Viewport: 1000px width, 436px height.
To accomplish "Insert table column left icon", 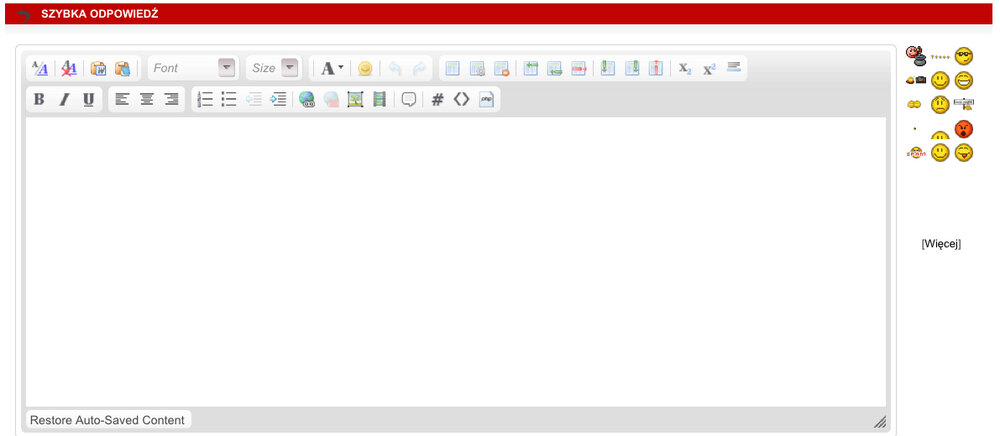I will click(608, 68).
